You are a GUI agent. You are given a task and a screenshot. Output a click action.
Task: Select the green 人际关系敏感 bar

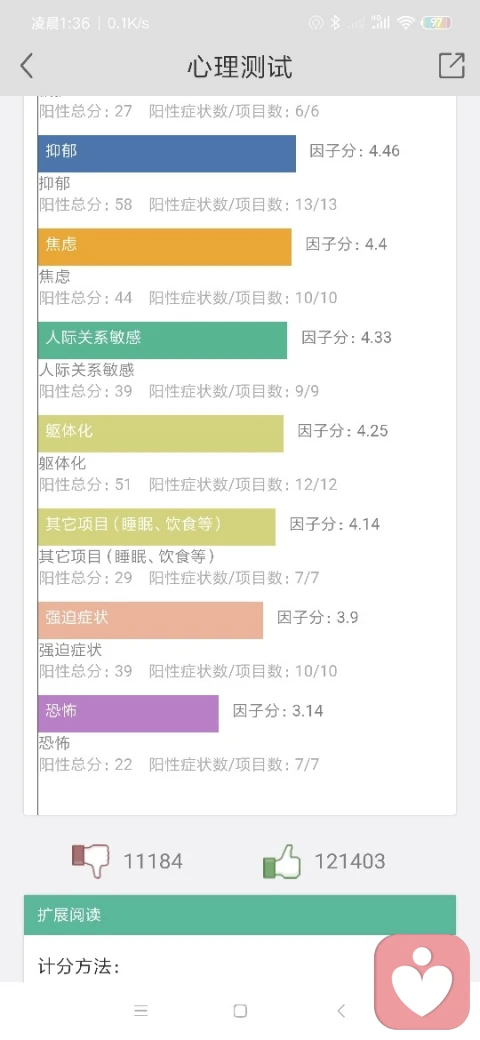point(162,340)
